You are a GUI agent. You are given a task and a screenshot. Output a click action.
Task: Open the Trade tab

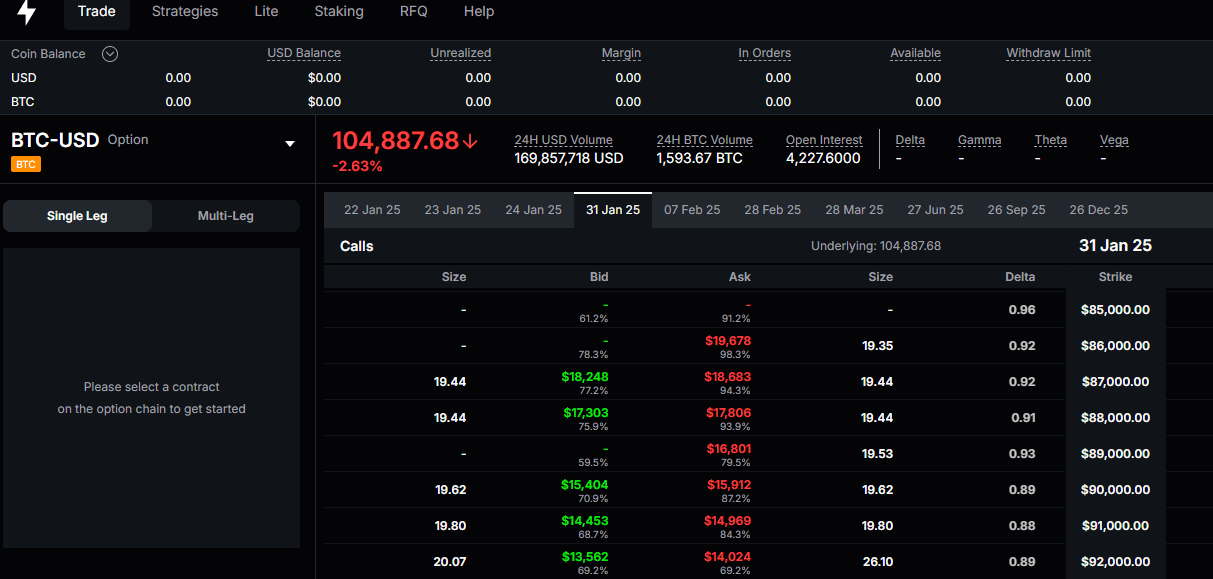coord(97,12)
